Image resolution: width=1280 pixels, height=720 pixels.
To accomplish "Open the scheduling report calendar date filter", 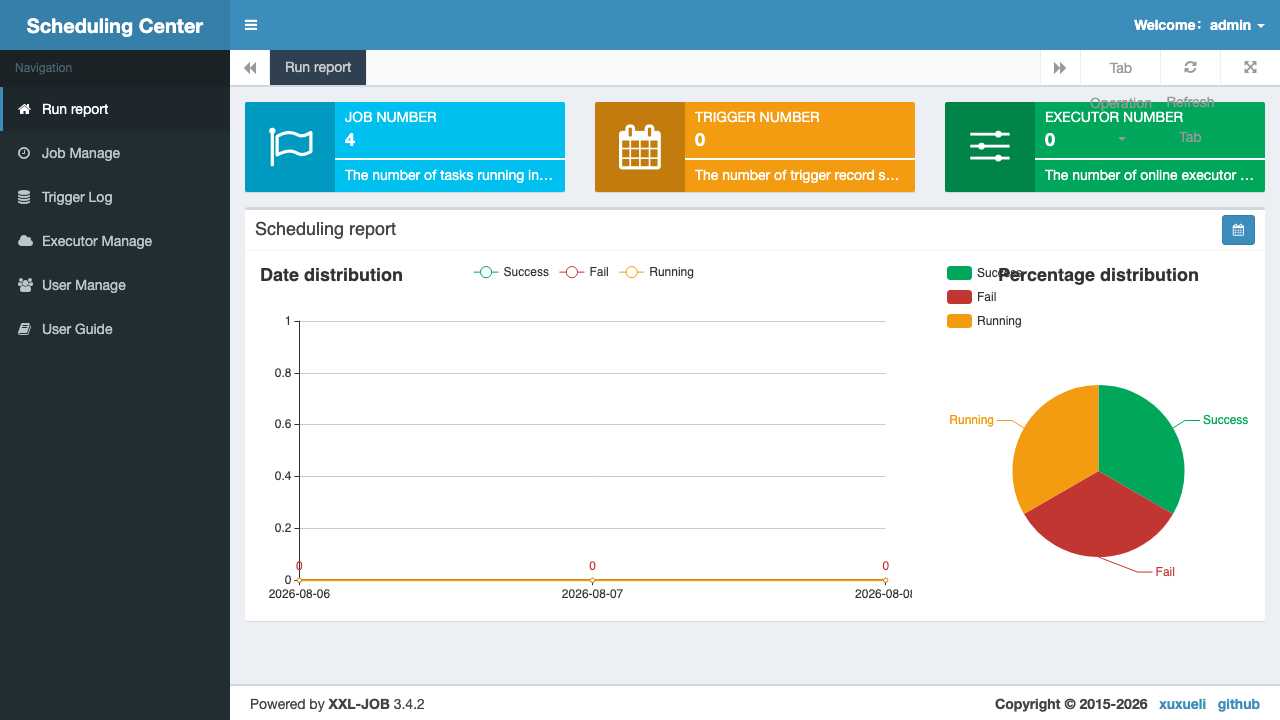I will tap(1238, 230).
